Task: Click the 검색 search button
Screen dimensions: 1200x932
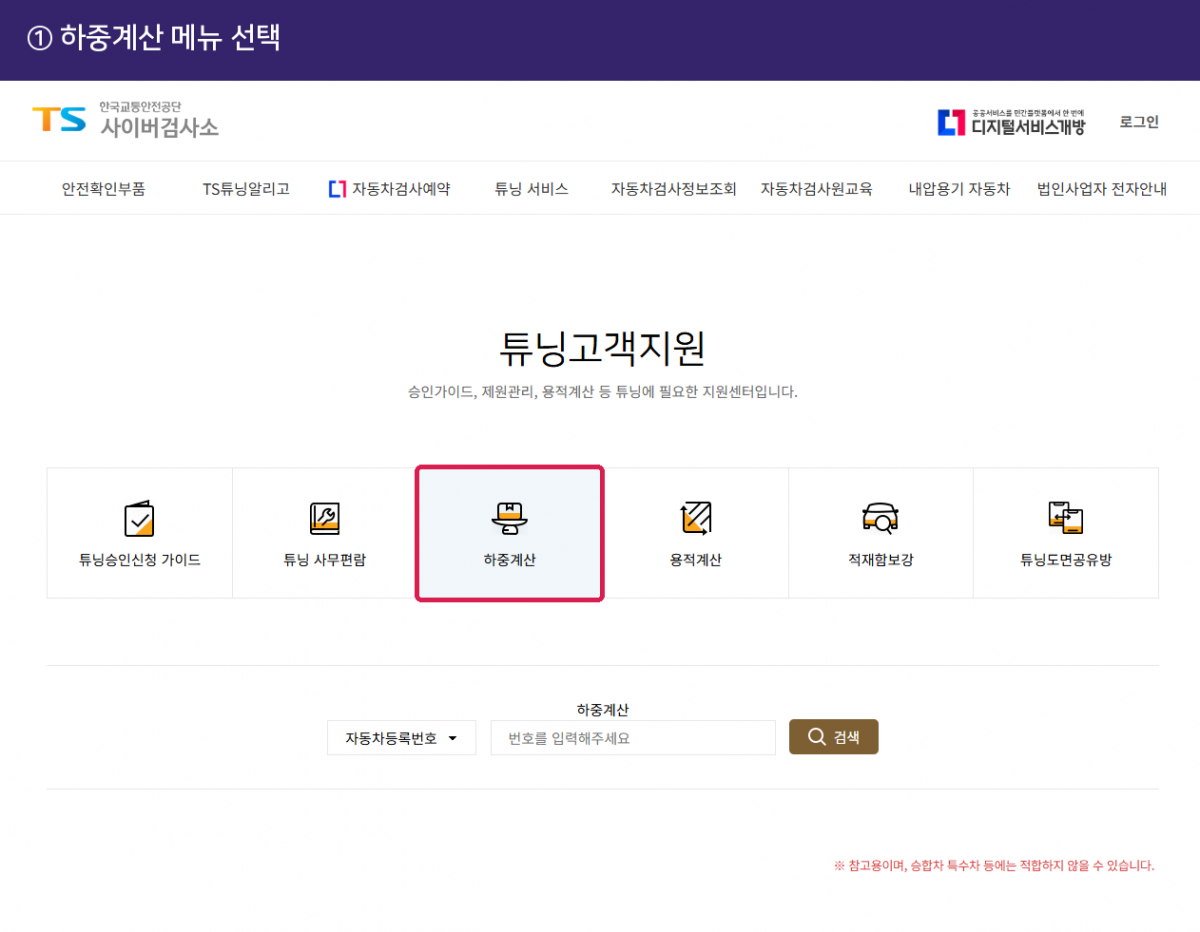Action: coord(833,737)
